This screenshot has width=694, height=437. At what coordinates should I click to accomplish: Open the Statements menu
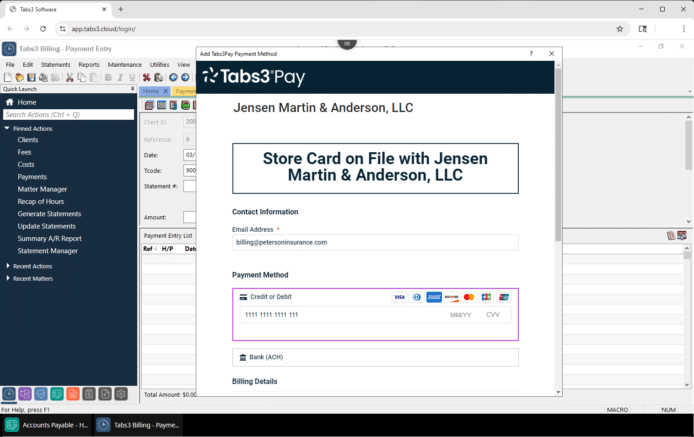point(55,64)
